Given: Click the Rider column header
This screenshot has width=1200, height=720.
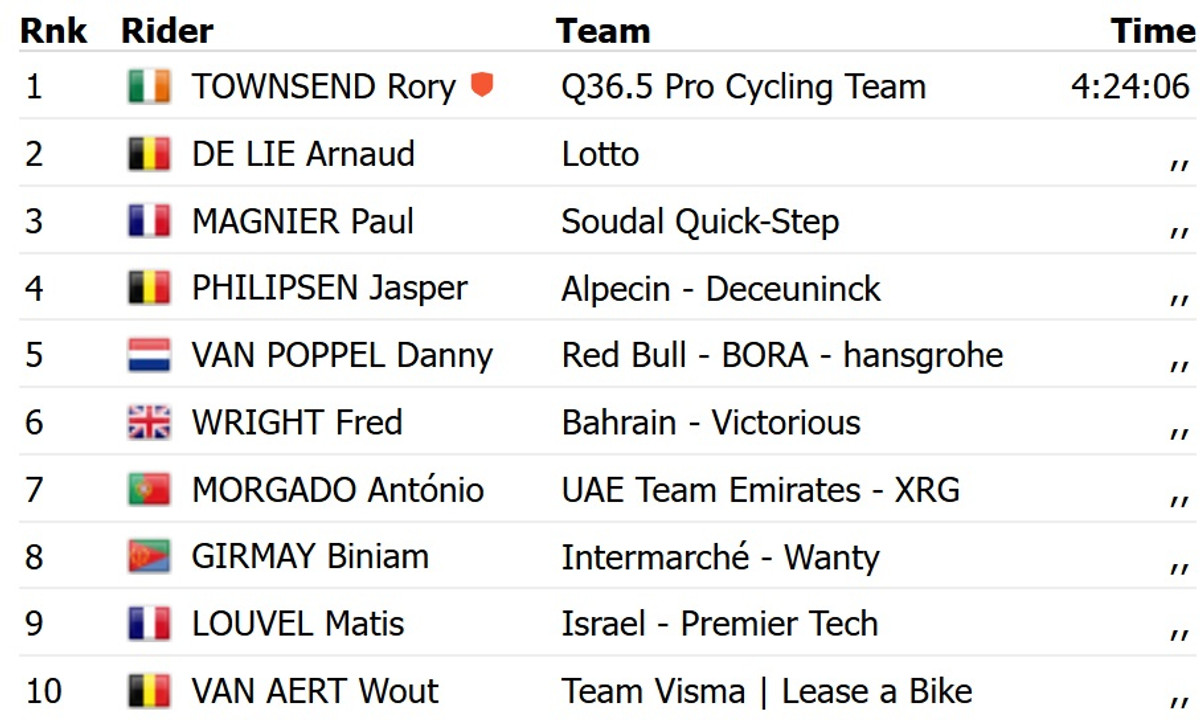Looking at the screenshot, I should pos(167,31).
